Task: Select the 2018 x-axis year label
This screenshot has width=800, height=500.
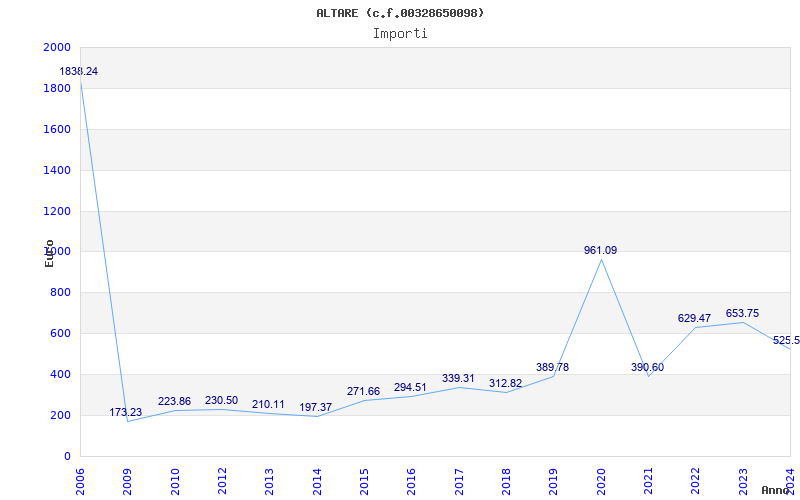Action: pyautogui.click(x=506, y=480)
